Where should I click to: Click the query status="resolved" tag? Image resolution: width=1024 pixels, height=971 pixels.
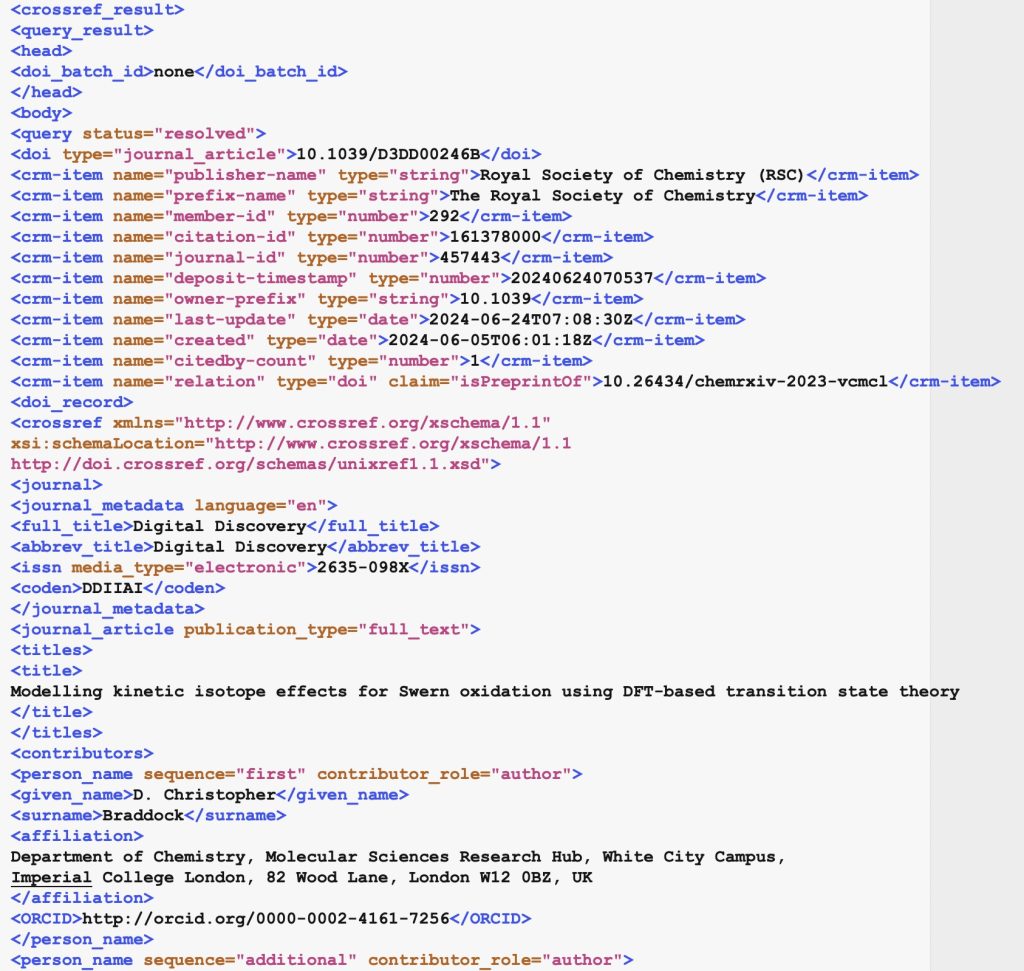(x=138, y=134)
